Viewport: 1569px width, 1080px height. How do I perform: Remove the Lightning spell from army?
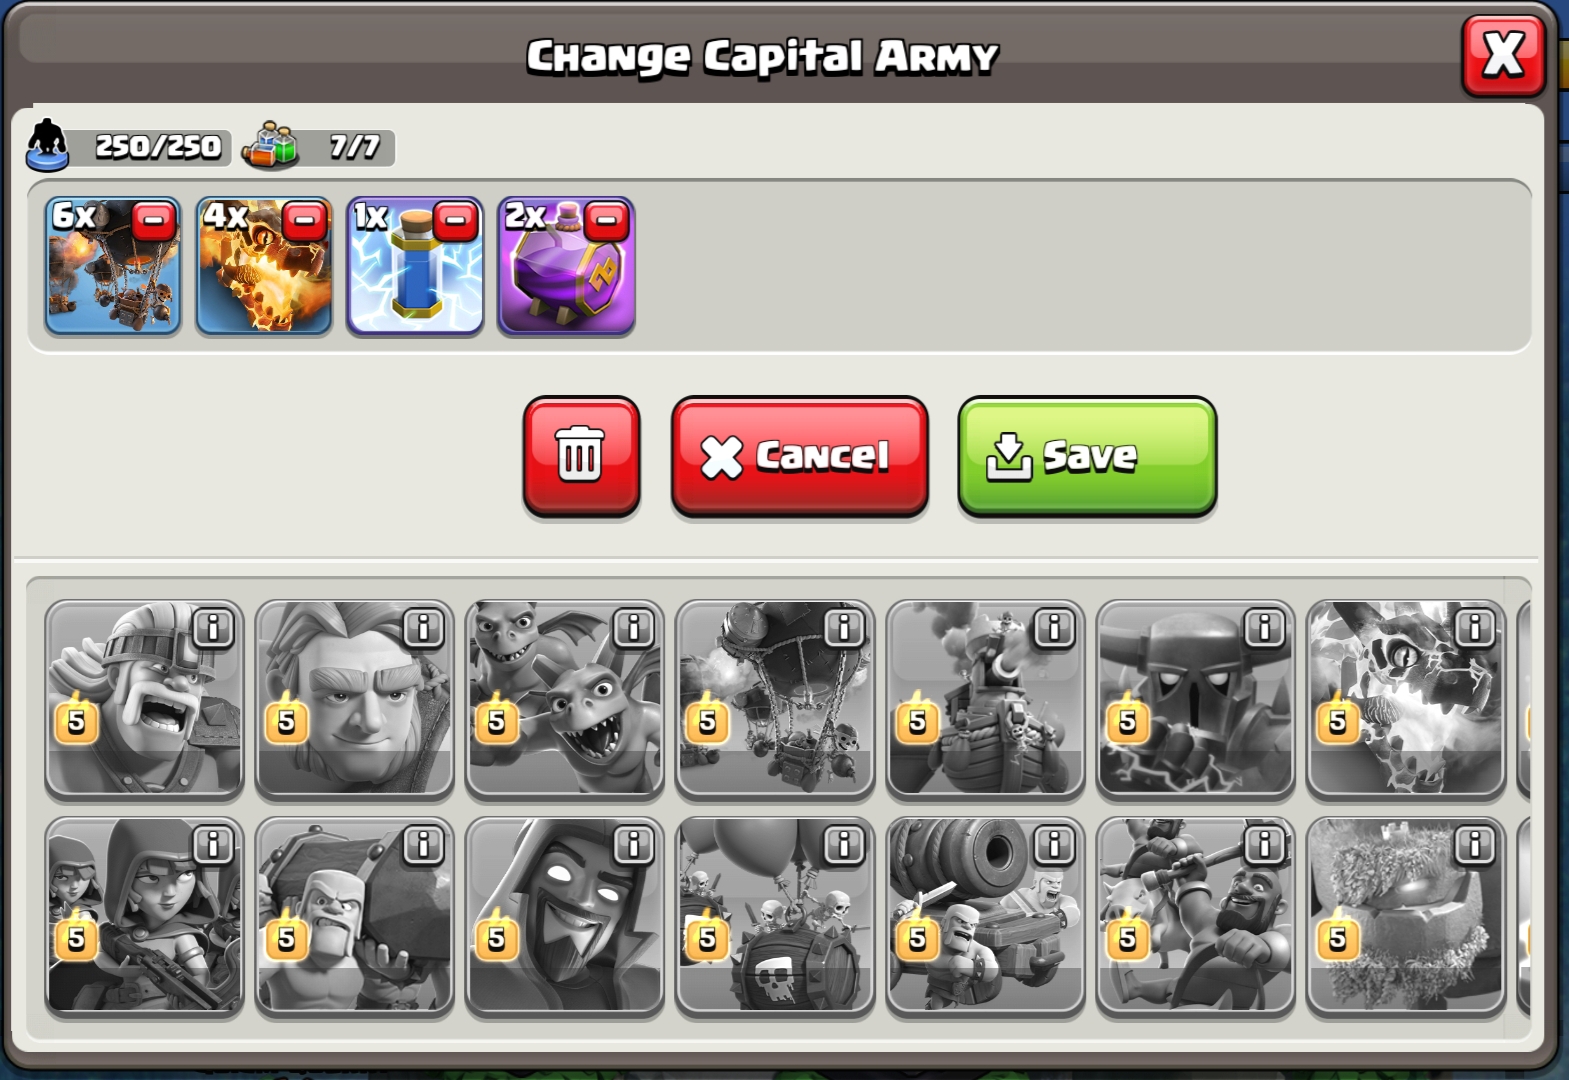click(x=455, y=221)
